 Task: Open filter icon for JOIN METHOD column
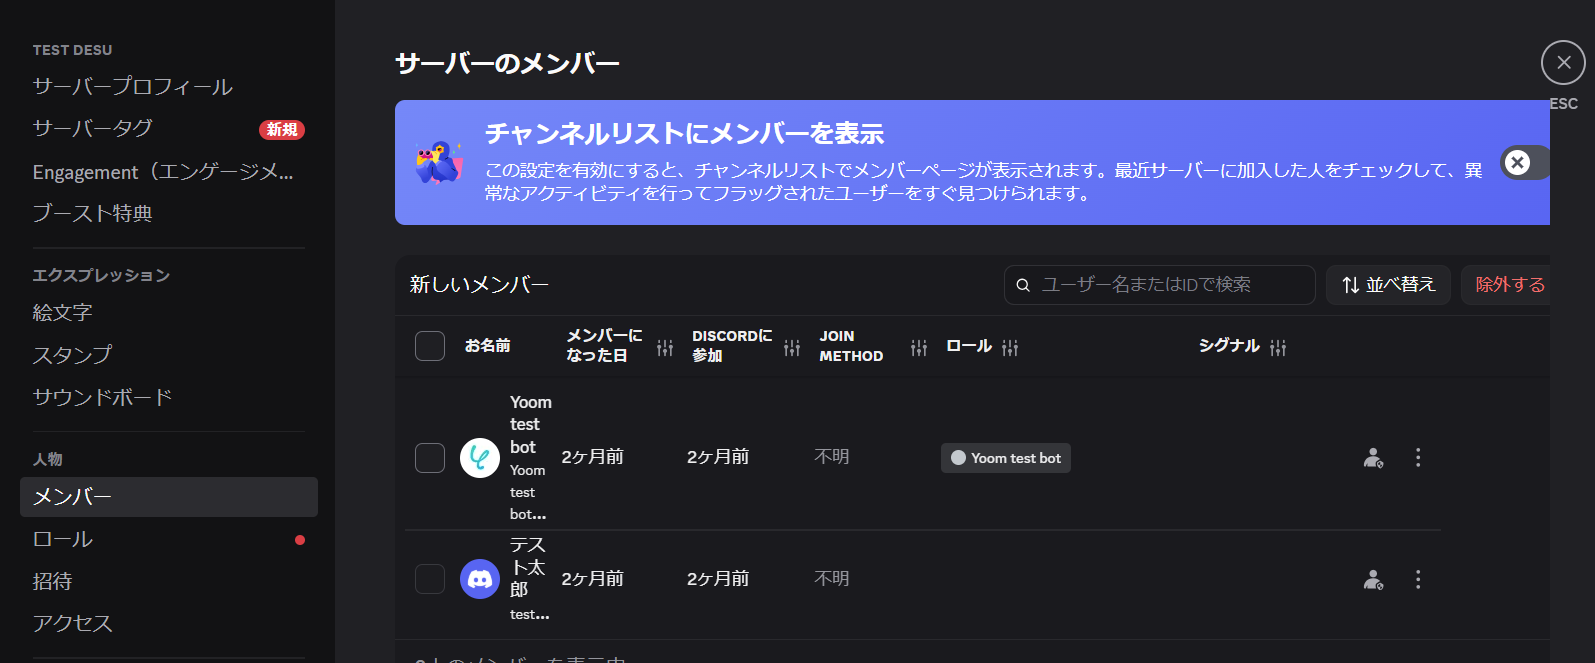[919, 347]
